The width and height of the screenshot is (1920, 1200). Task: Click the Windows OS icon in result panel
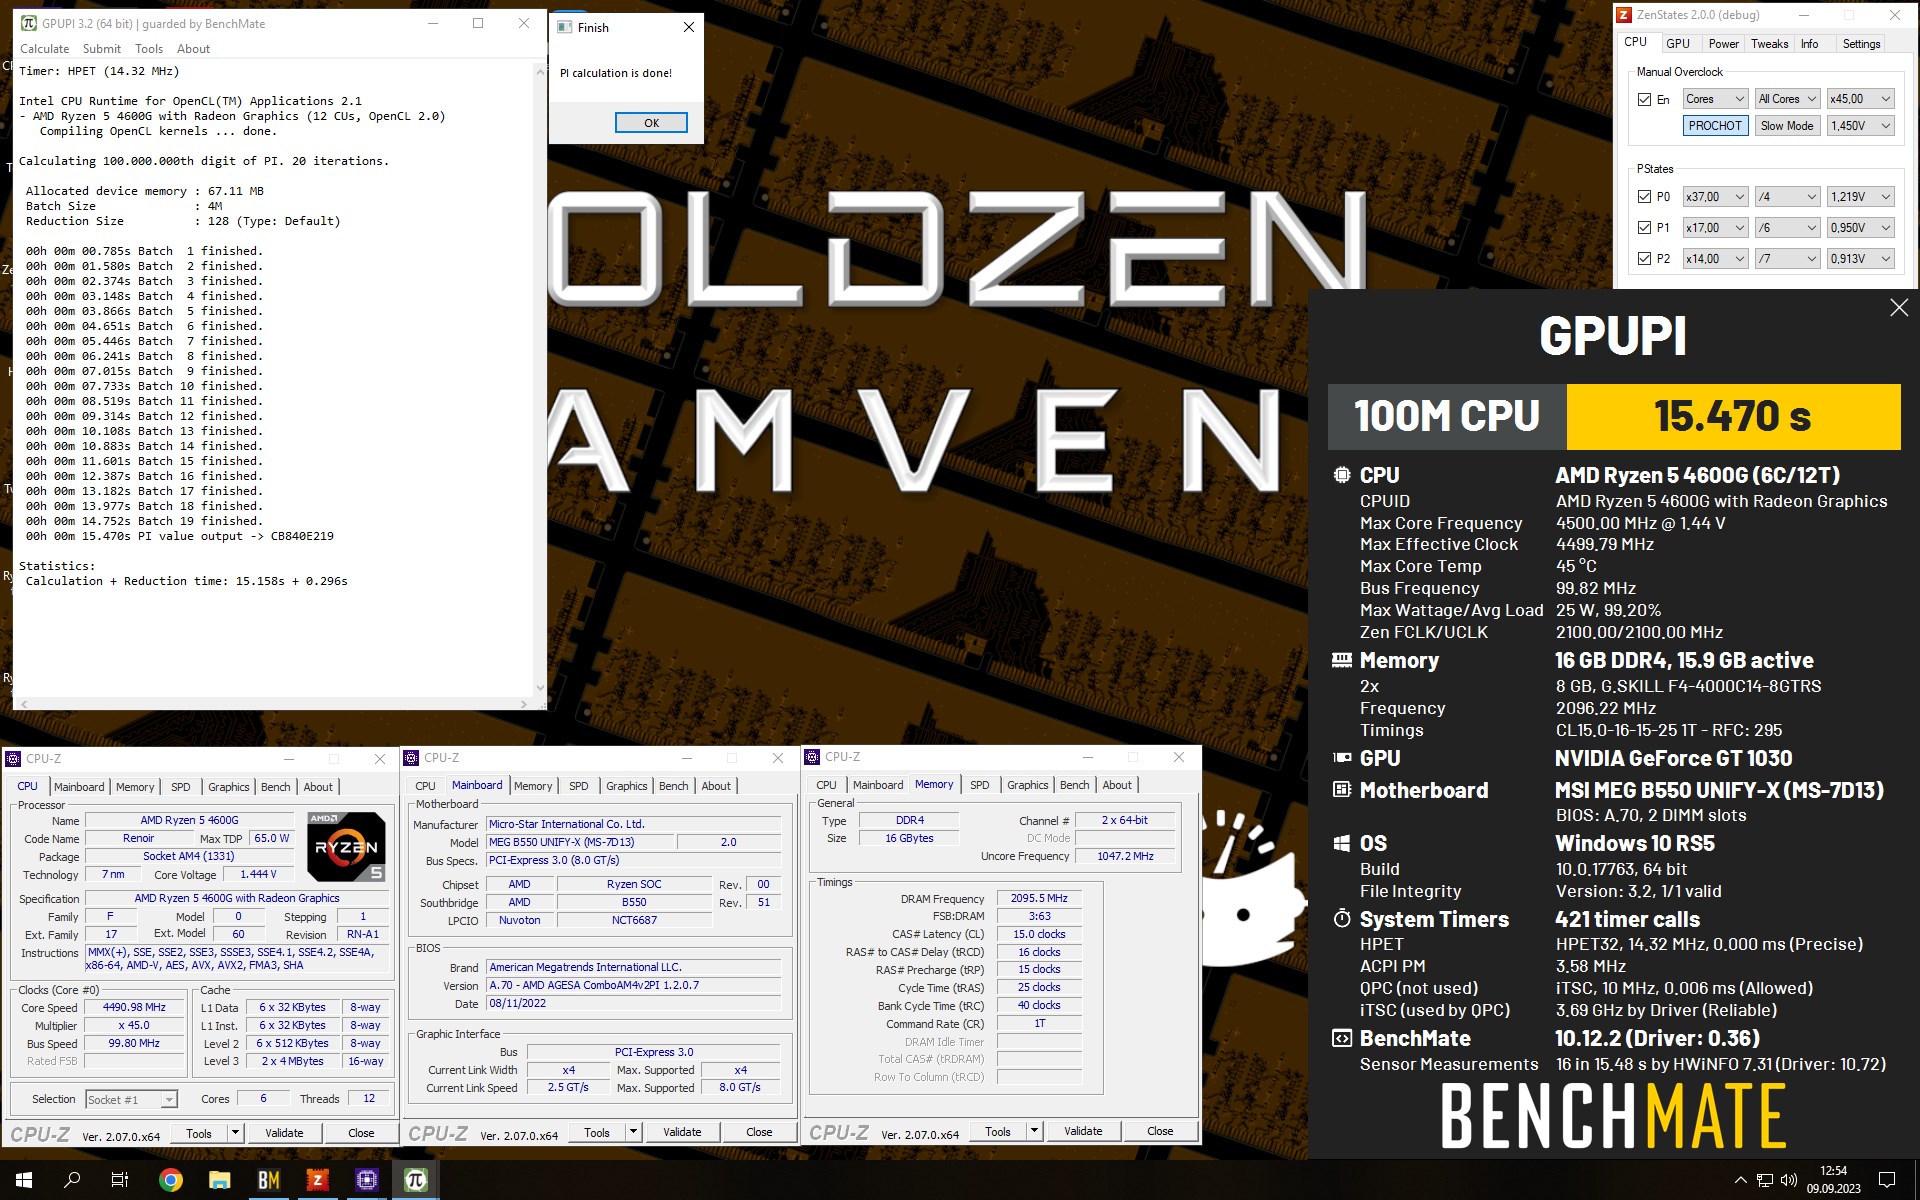(x=1342, y=843)
